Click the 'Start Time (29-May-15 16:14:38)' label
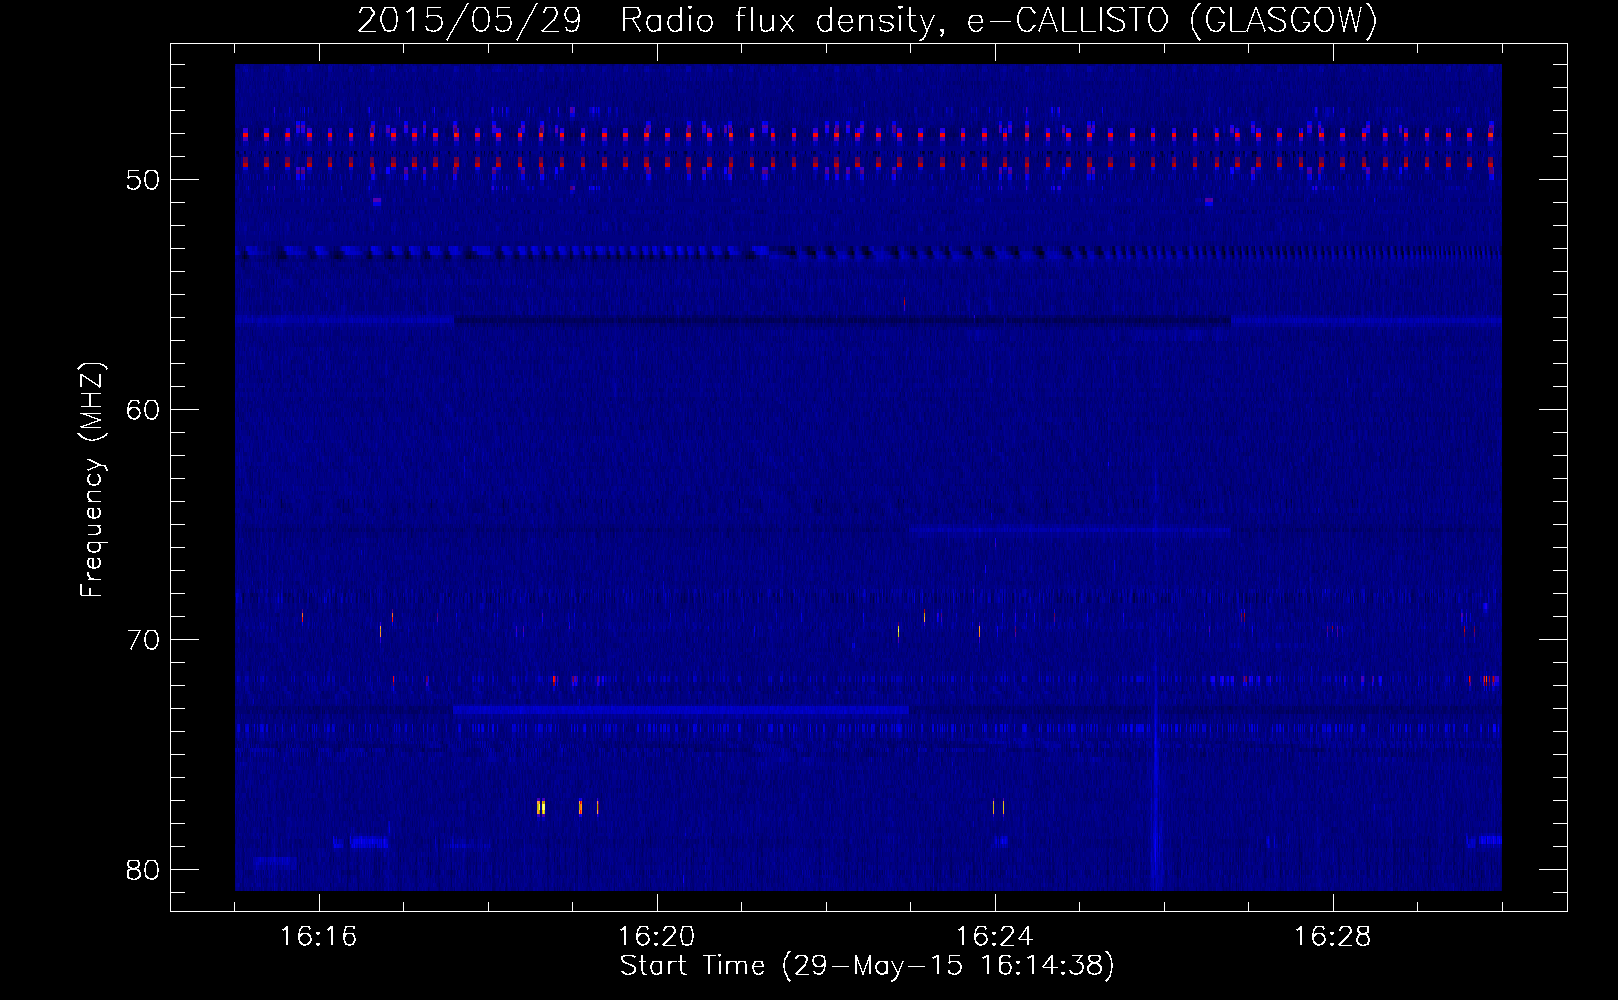The image size is (1618, 1000). click(867, 965)
